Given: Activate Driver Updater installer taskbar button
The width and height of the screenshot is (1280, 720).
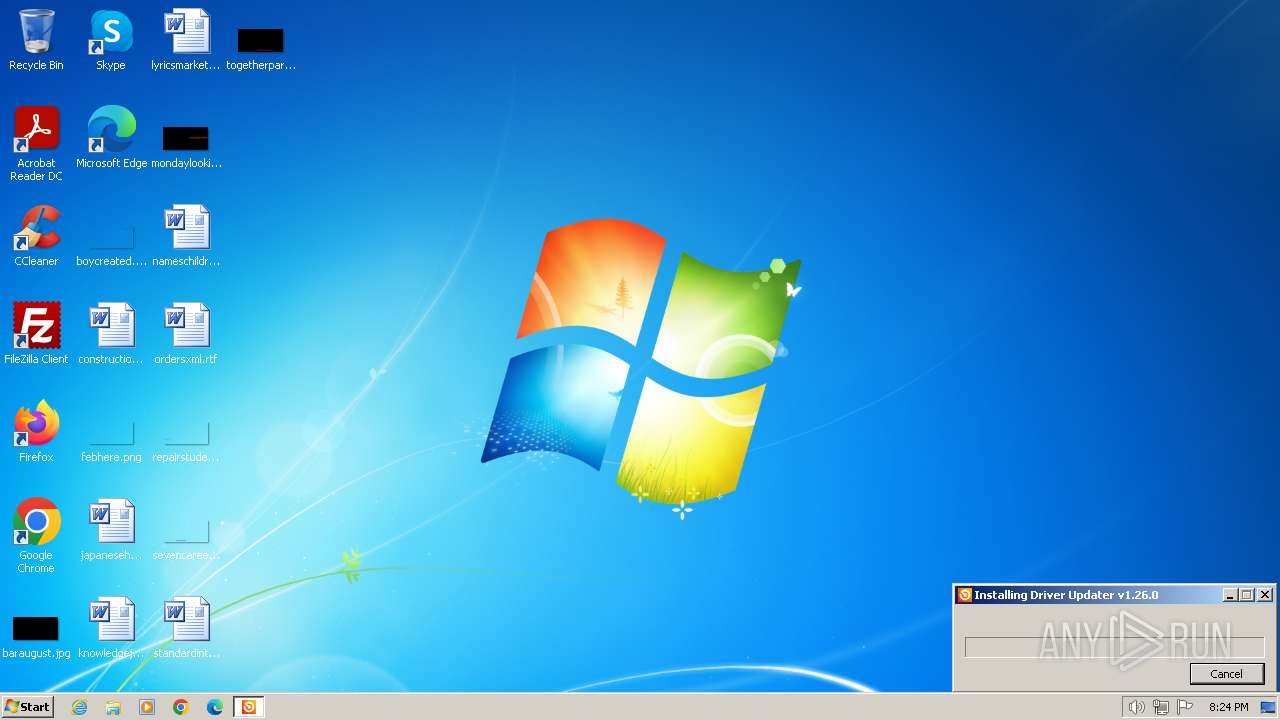Looking at the screenshot, I should 248,707.
